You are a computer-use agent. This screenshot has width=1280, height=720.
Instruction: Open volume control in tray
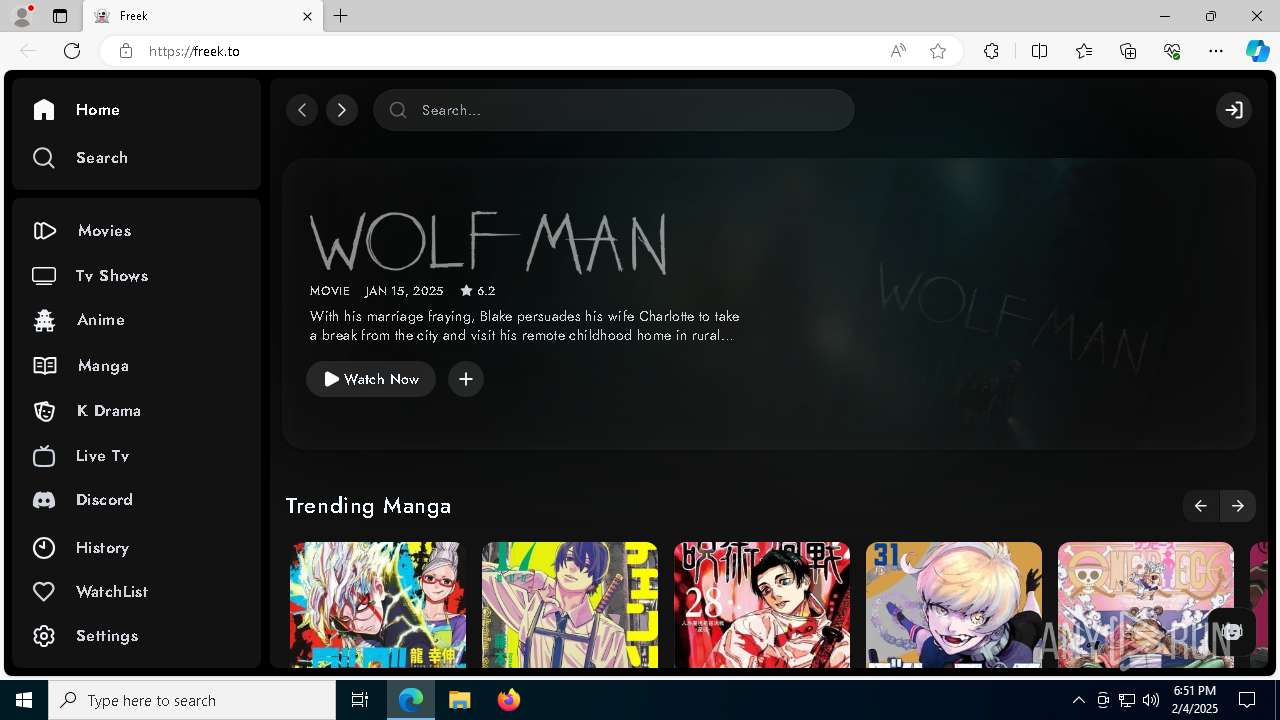[x=1150, y=700]
